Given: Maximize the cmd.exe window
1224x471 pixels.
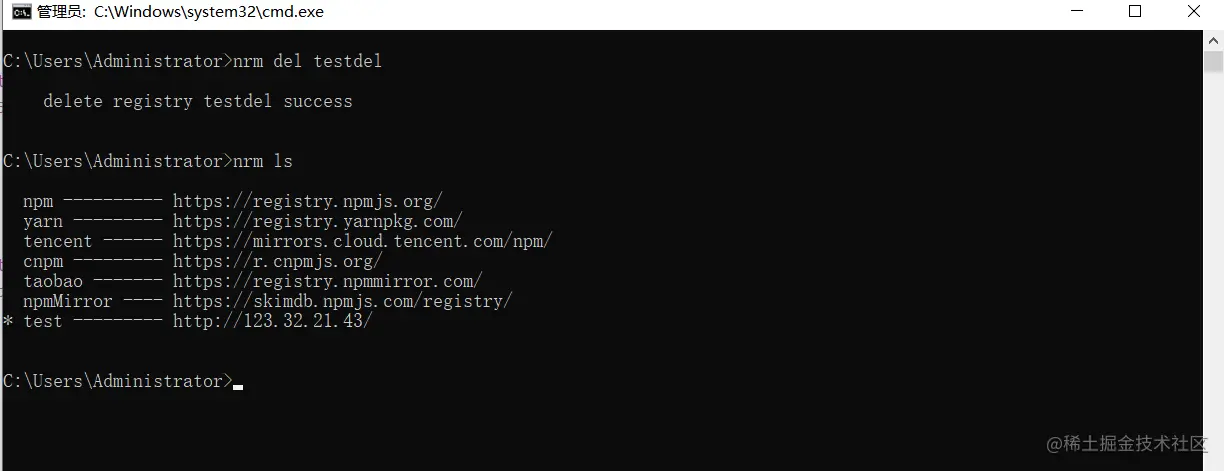Looking at the screenshot, I should [1135, 12].
